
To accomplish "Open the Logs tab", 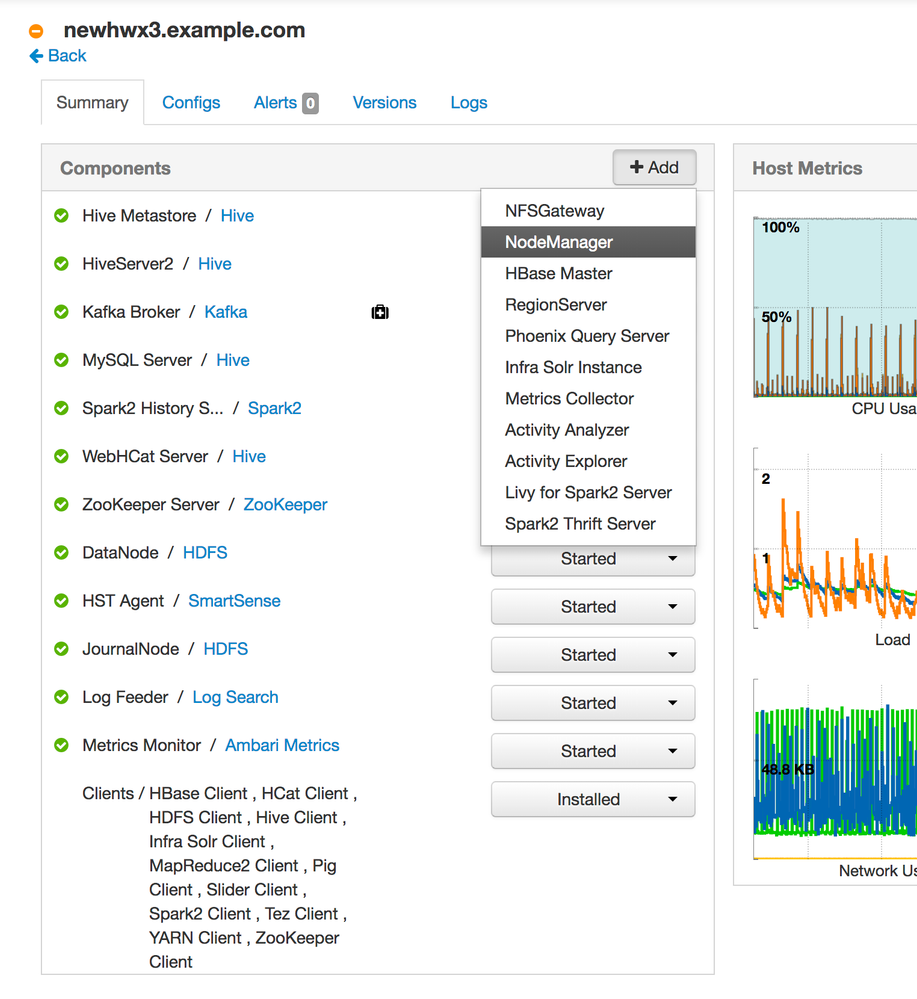I will (x=468, y=102).
